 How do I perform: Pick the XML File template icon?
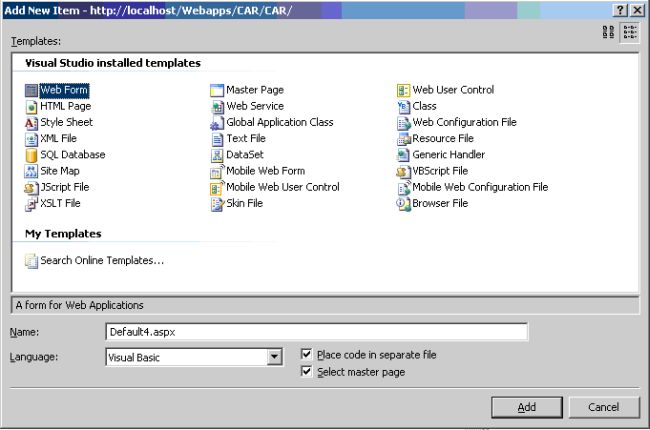tap(31, 139)
